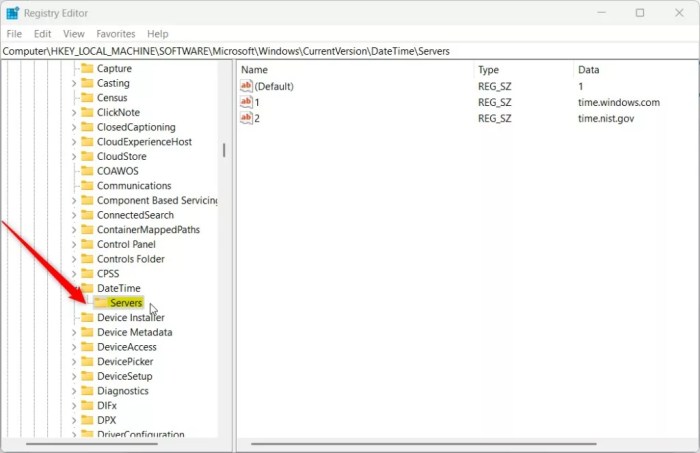The height and width of the screenshot is (453, 700).
Task: Select the Component Based Servicing folder icon
Action: (87, 200)
